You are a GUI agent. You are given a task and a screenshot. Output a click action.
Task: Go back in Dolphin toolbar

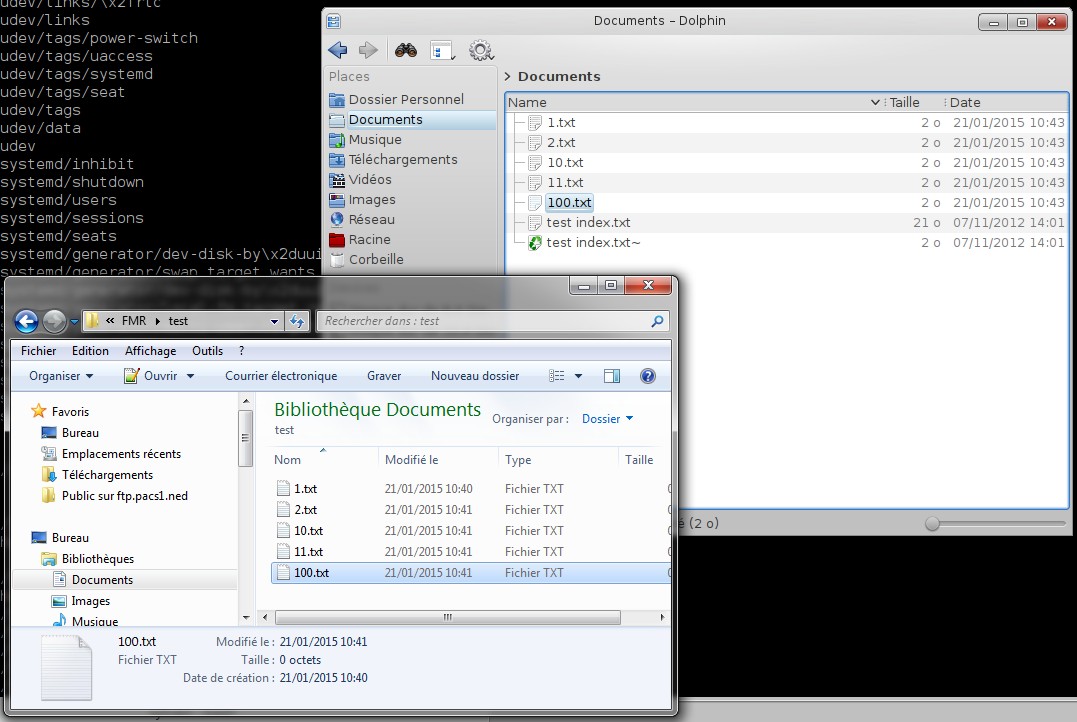click(337, 50)
